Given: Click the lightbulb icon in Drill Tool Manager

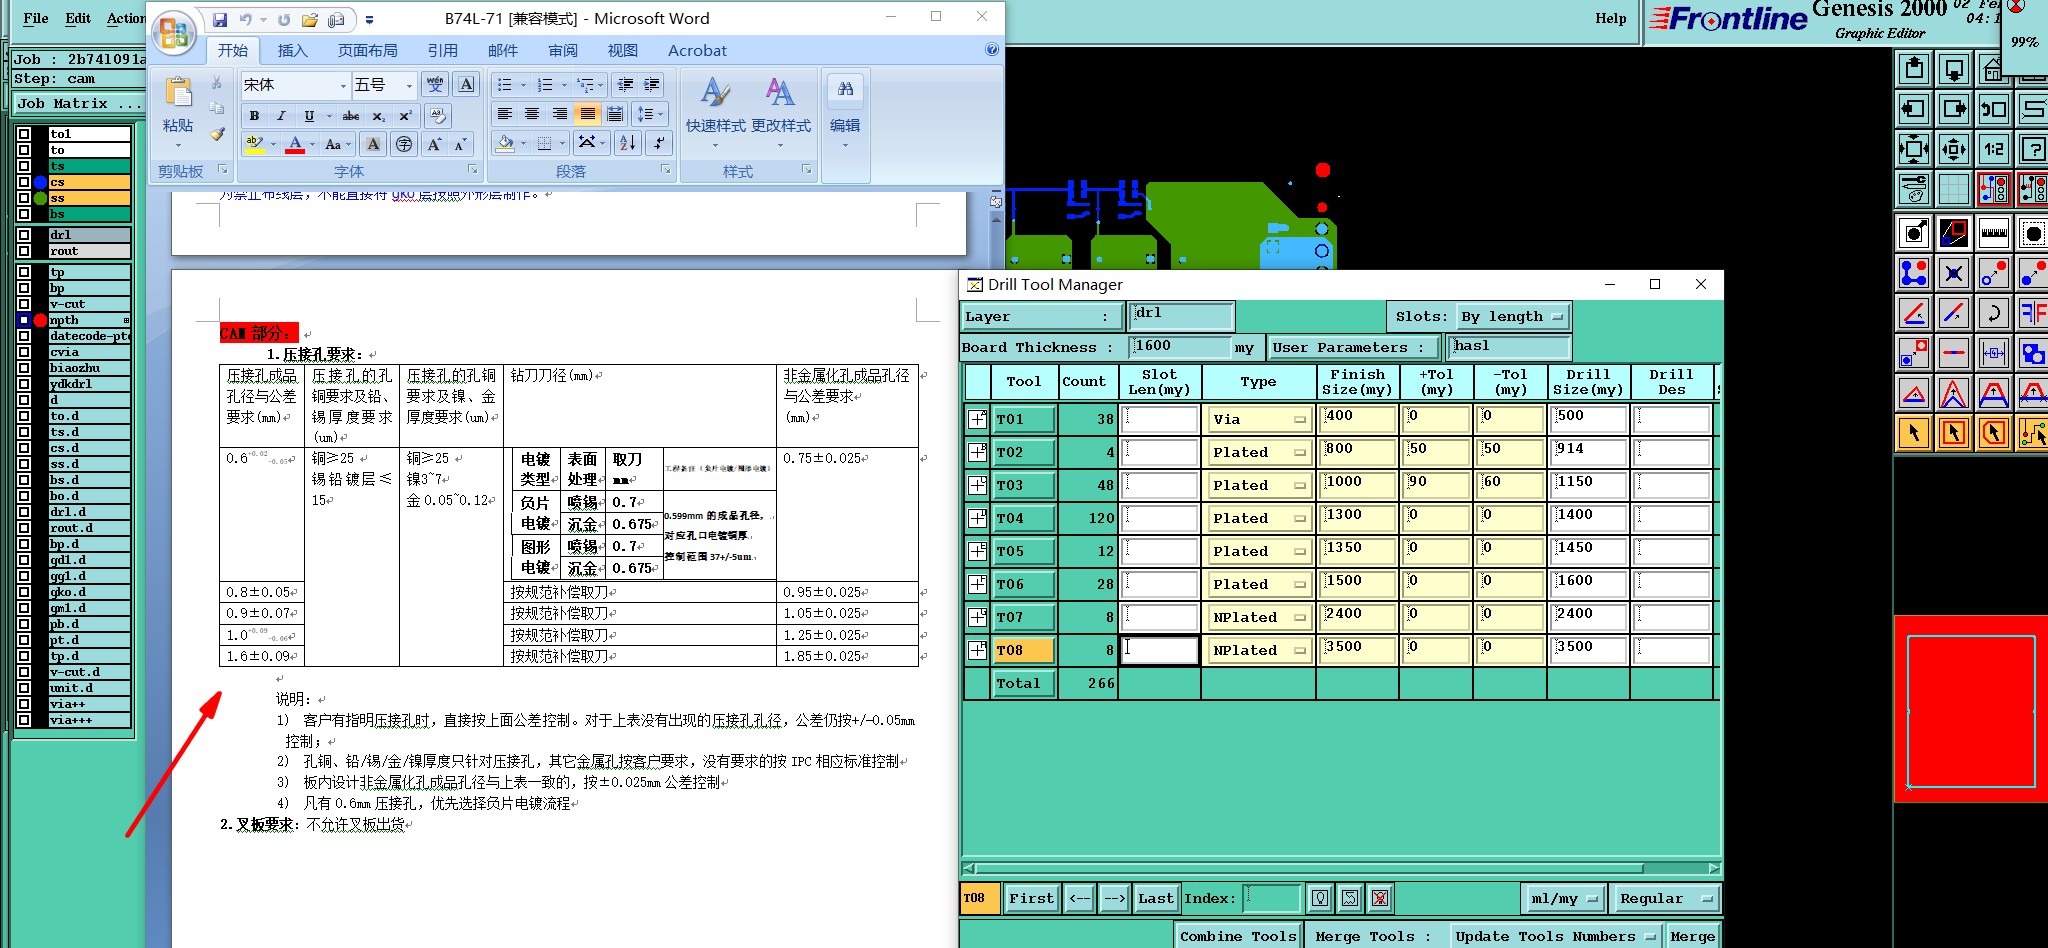Looking at the screenshot, I should point(1320,898).
